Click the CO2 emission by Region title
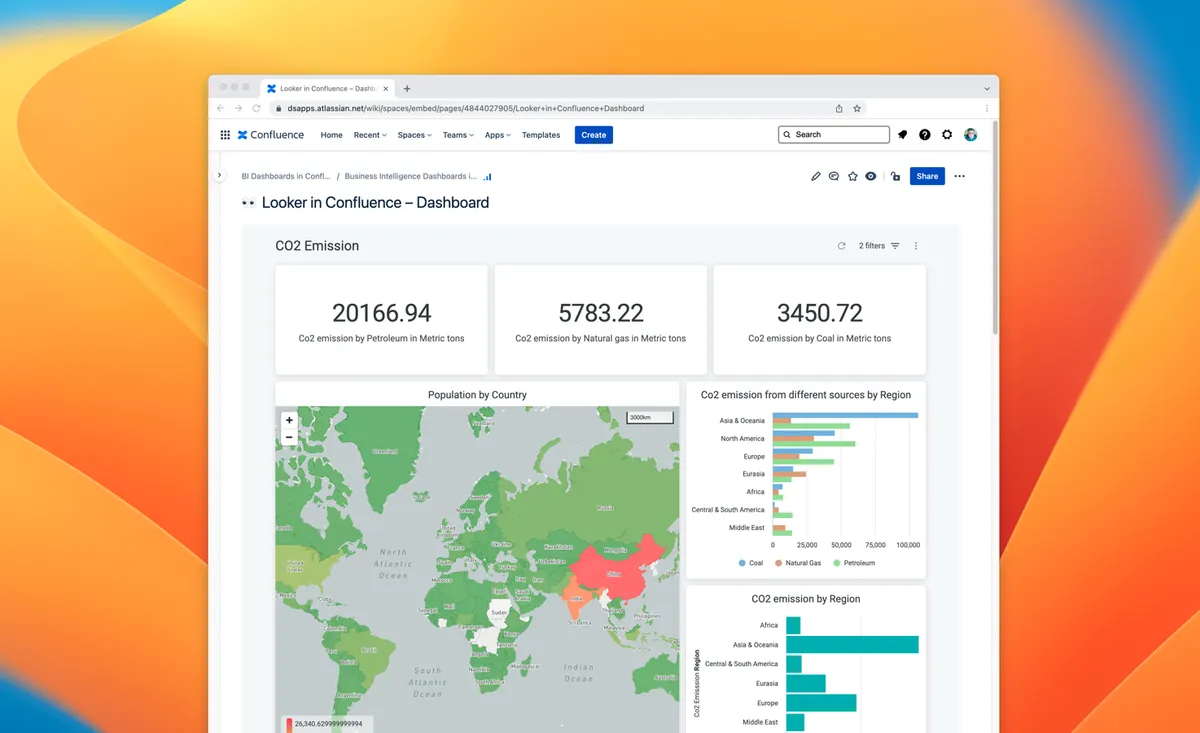The height and width of the screenshot is (733, 1200). 806,599
